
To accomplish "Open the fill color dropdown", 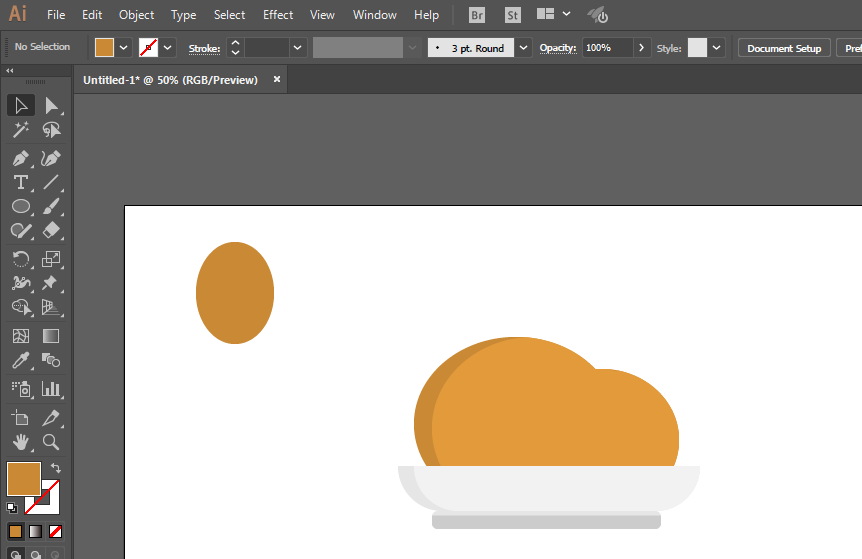I will click(x=124, y=48).
